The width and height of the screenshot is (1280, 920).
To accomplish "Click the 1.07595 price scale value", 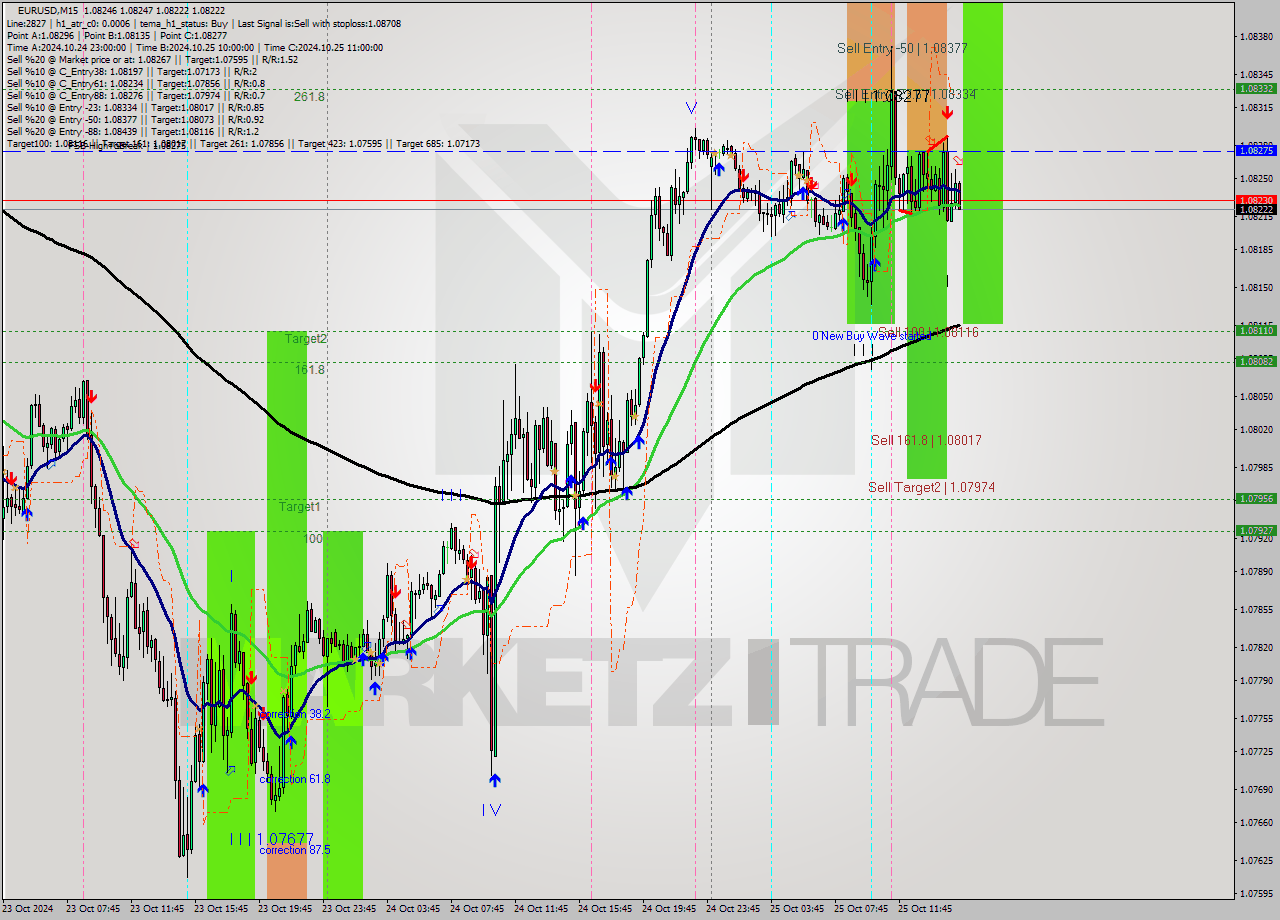I will [x=1256, y=893].
